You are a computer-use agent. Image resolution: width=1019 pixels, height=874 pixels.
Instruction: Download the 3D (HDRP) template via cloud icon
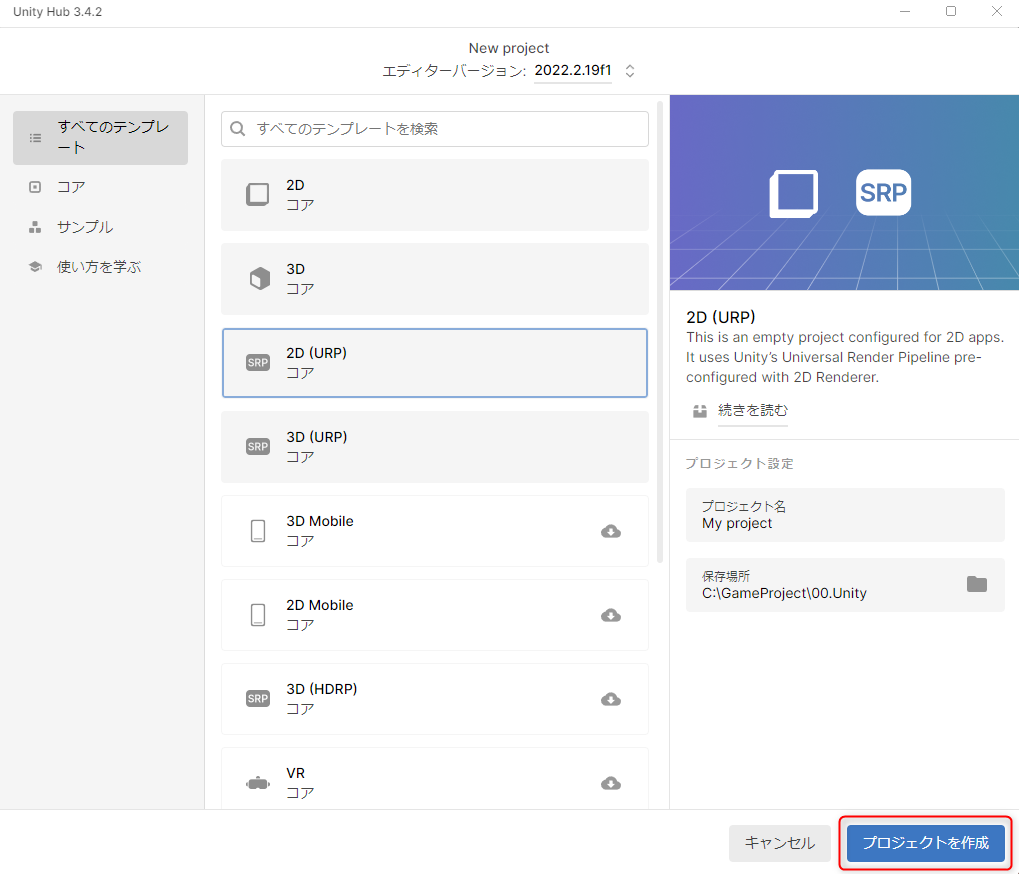pyautogui.click(x=611, y=699)
